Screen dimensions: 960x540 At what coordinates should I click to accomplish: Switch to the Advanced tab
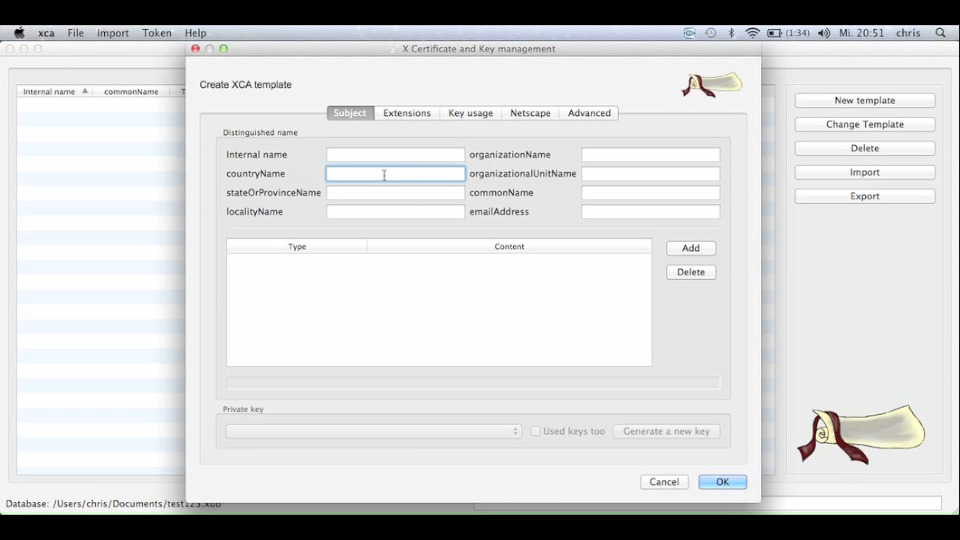[x=589, y=113]
